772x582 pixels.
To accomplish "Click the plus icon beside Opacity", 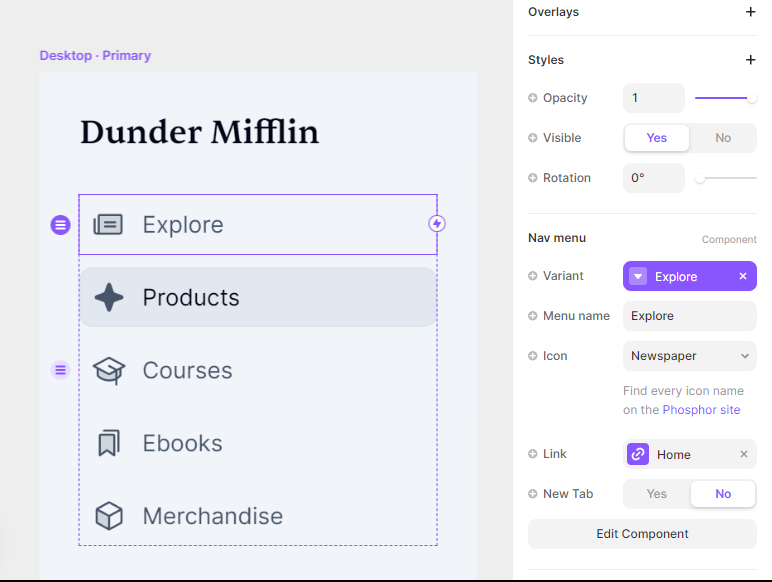I will tap(532, 98).
